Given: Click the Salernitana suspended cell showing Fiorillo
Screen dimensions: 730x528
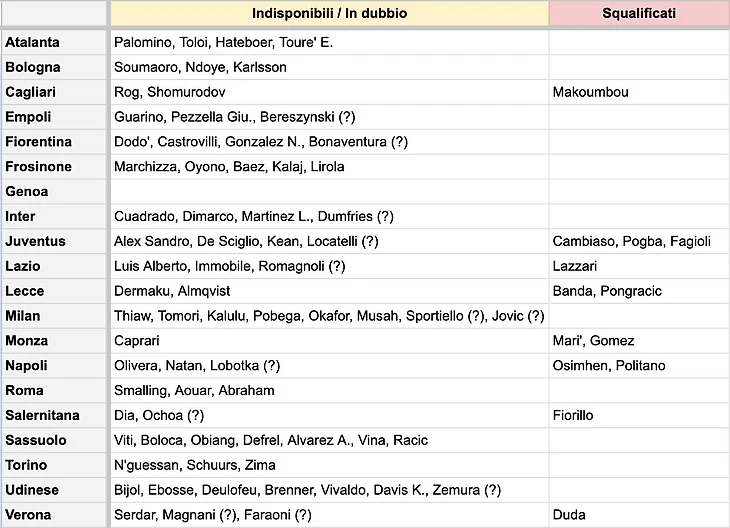Looking at the screenshot, I should tap(639, 415).
